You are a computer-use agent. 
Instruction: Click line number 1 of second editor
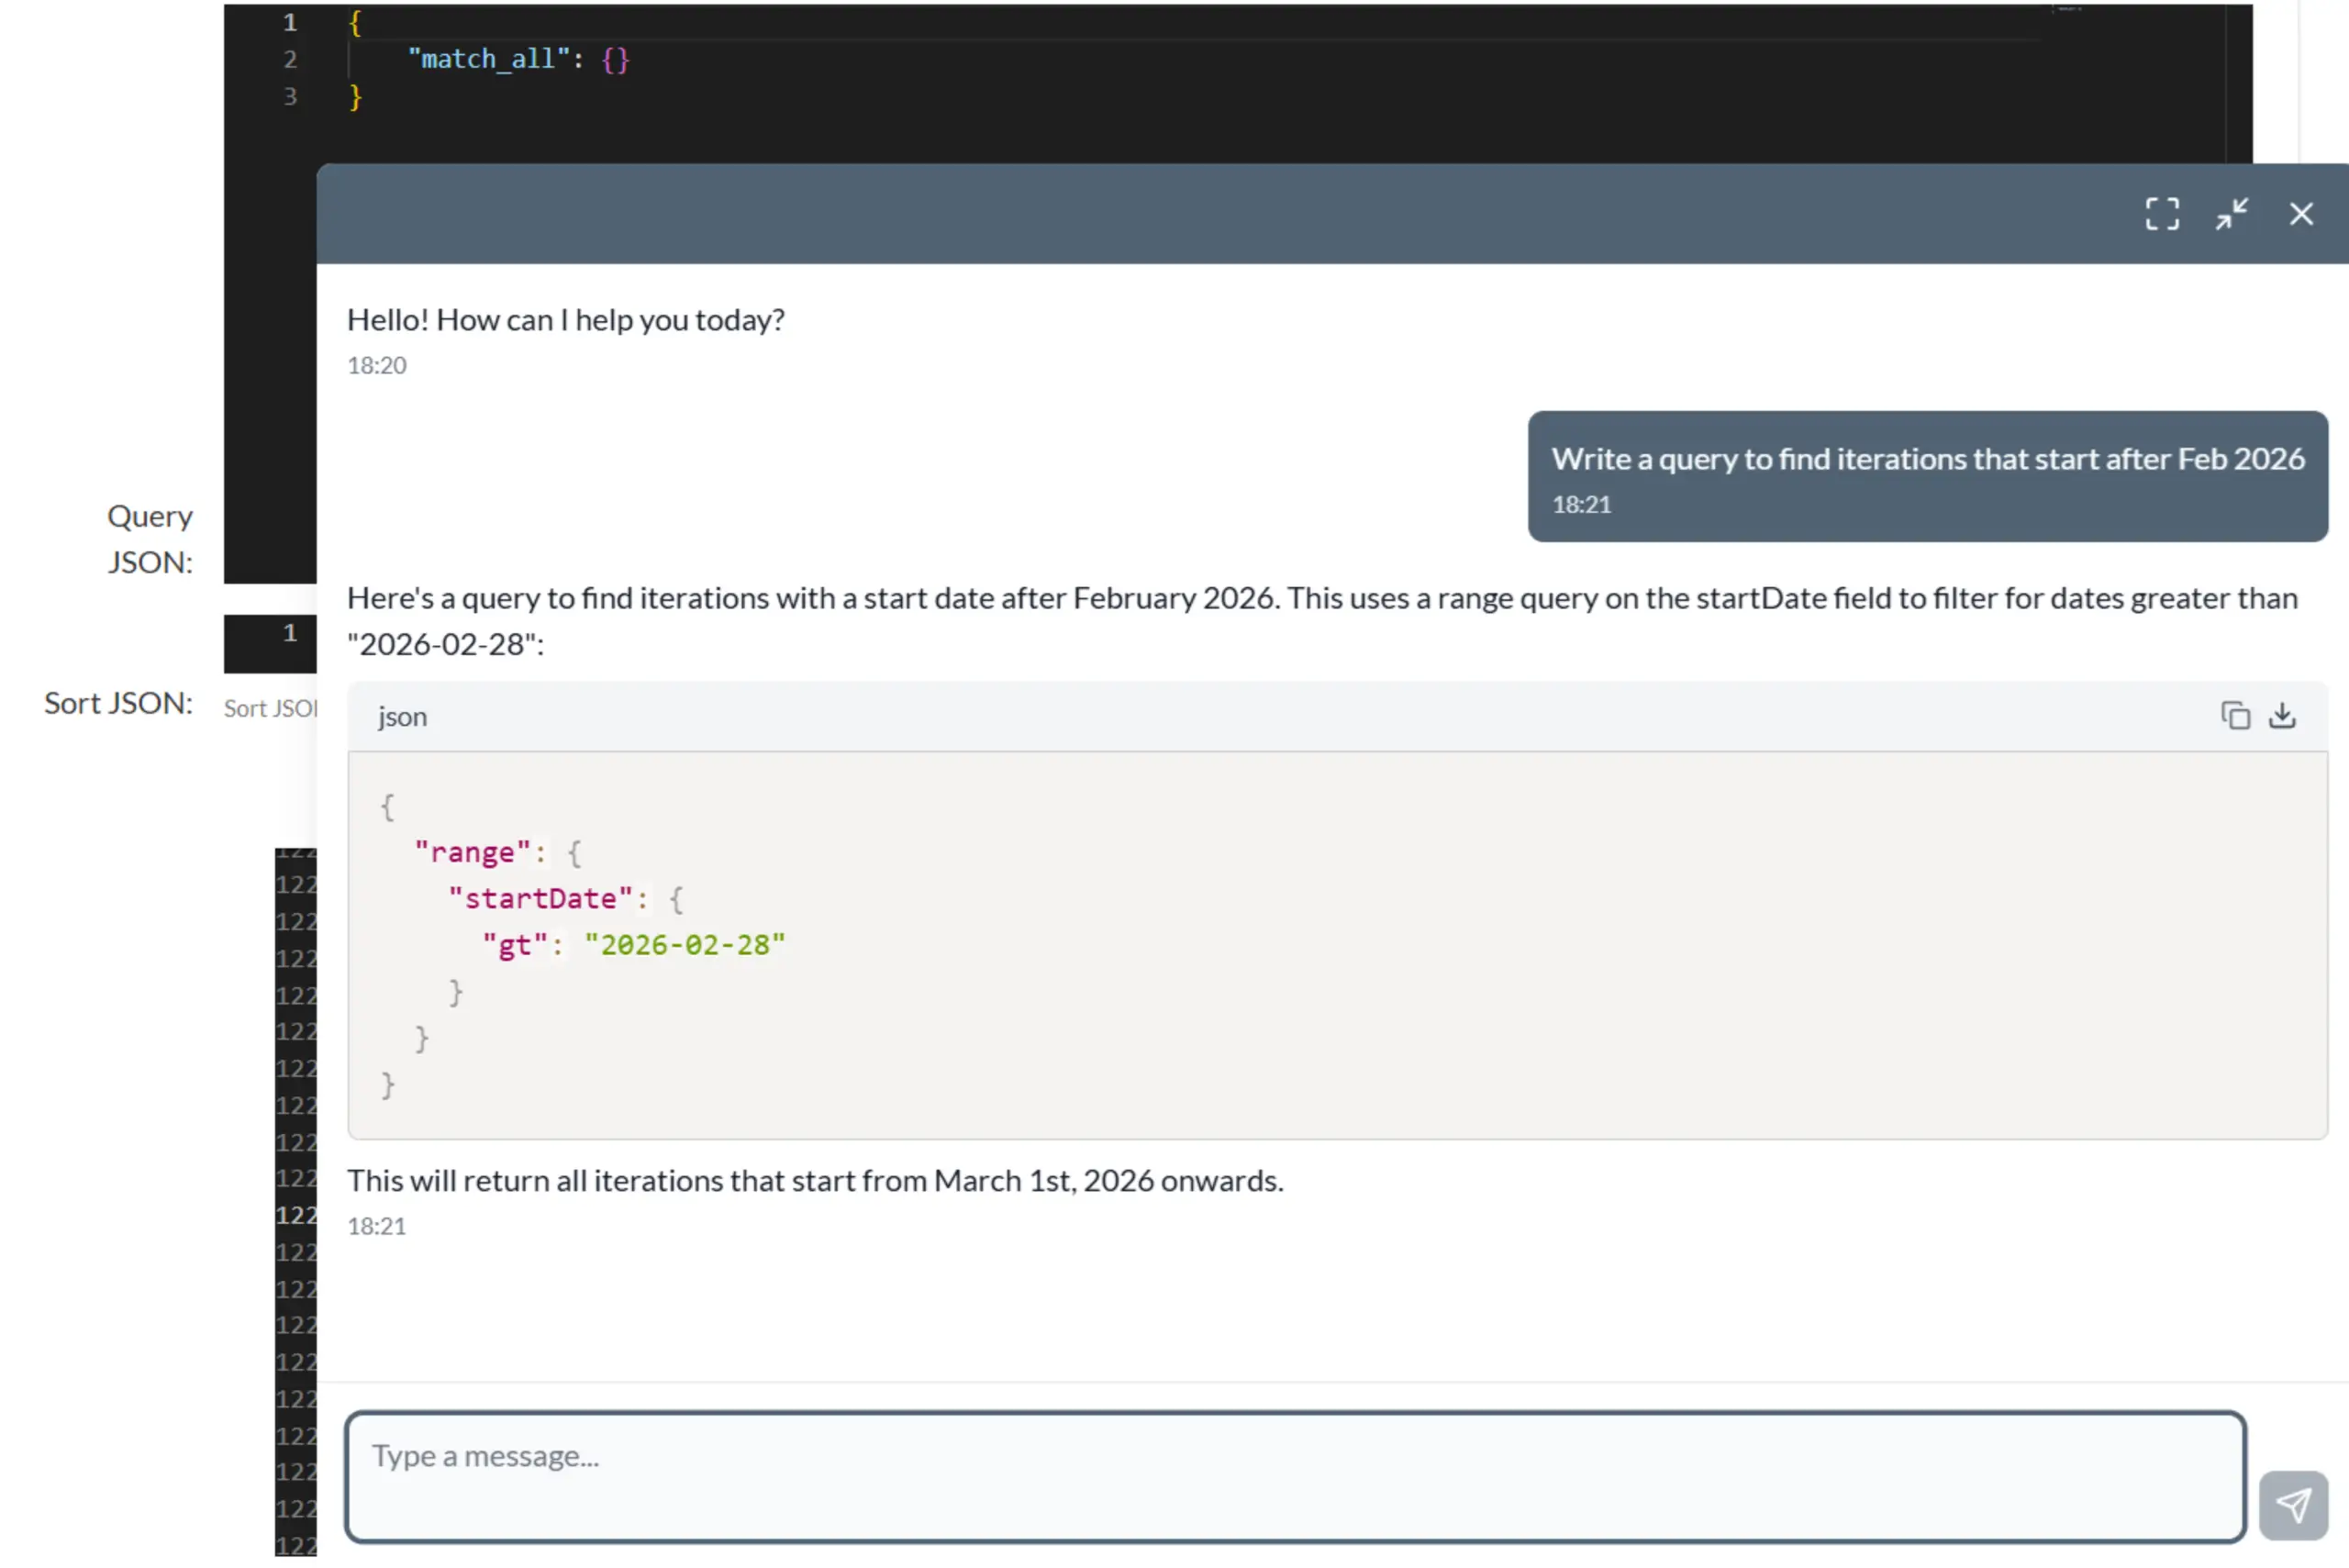coord(290,633)
